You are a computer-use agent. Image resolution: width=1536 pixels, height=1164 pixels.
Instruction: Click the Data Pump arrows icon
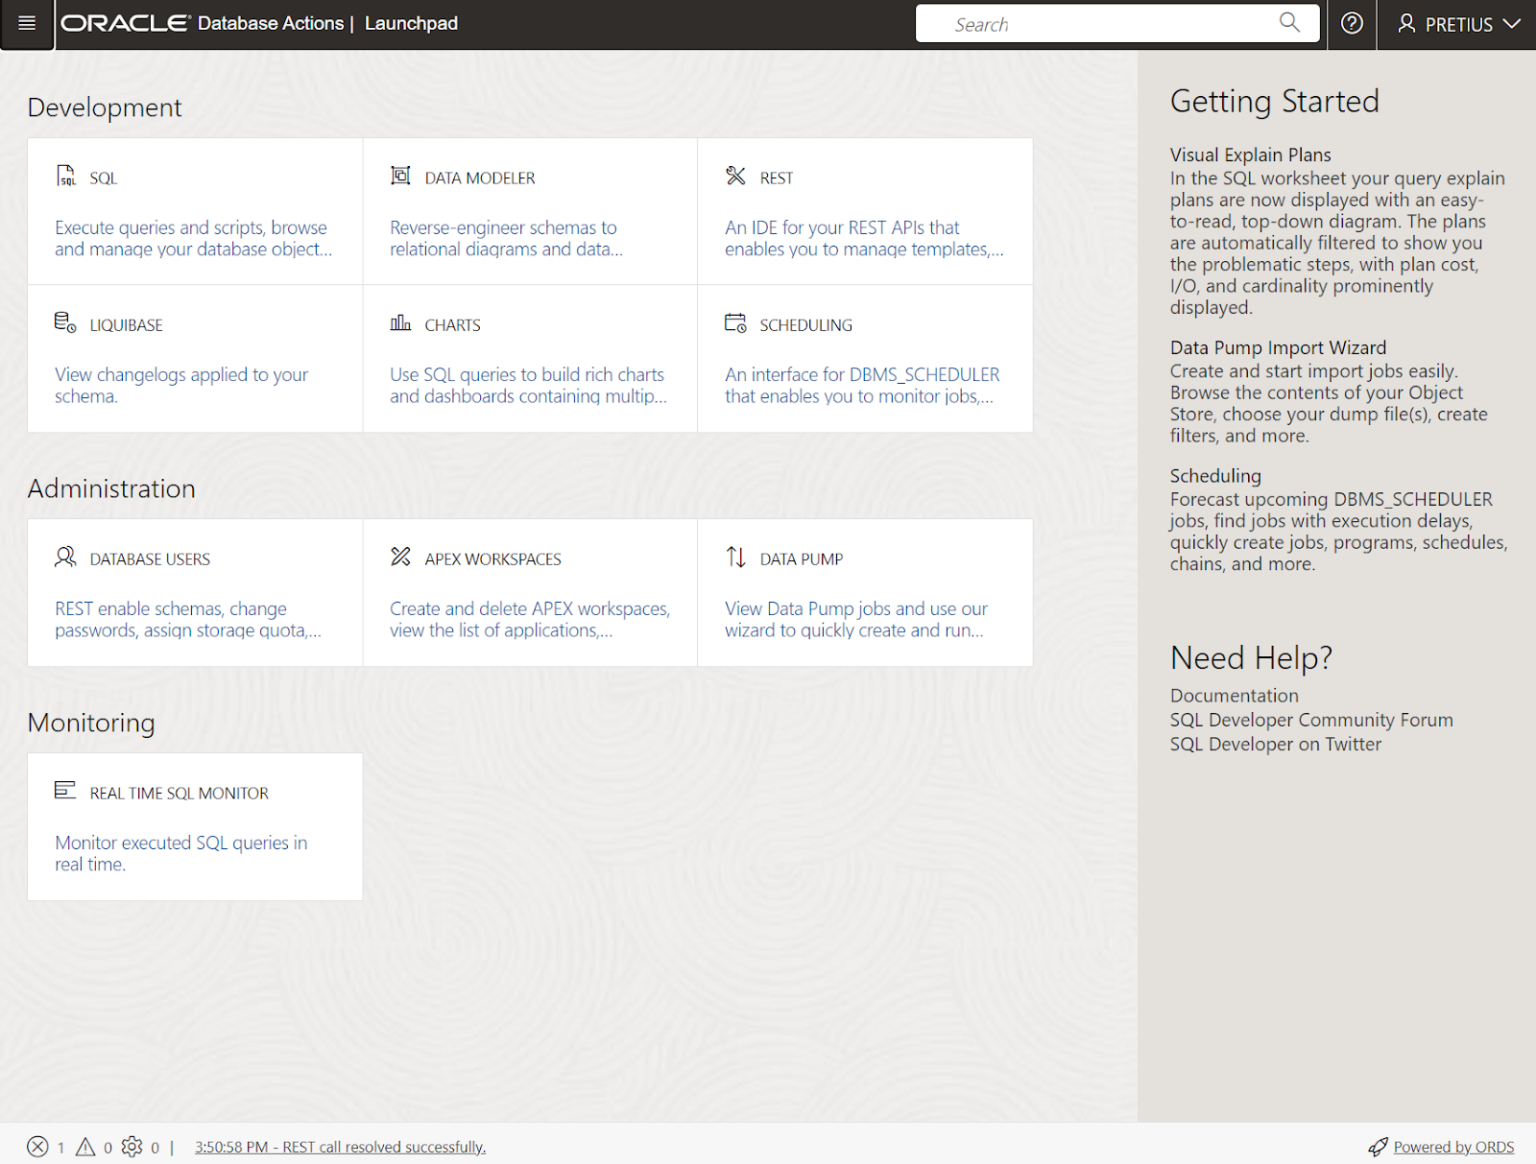(x=736, y=556)
